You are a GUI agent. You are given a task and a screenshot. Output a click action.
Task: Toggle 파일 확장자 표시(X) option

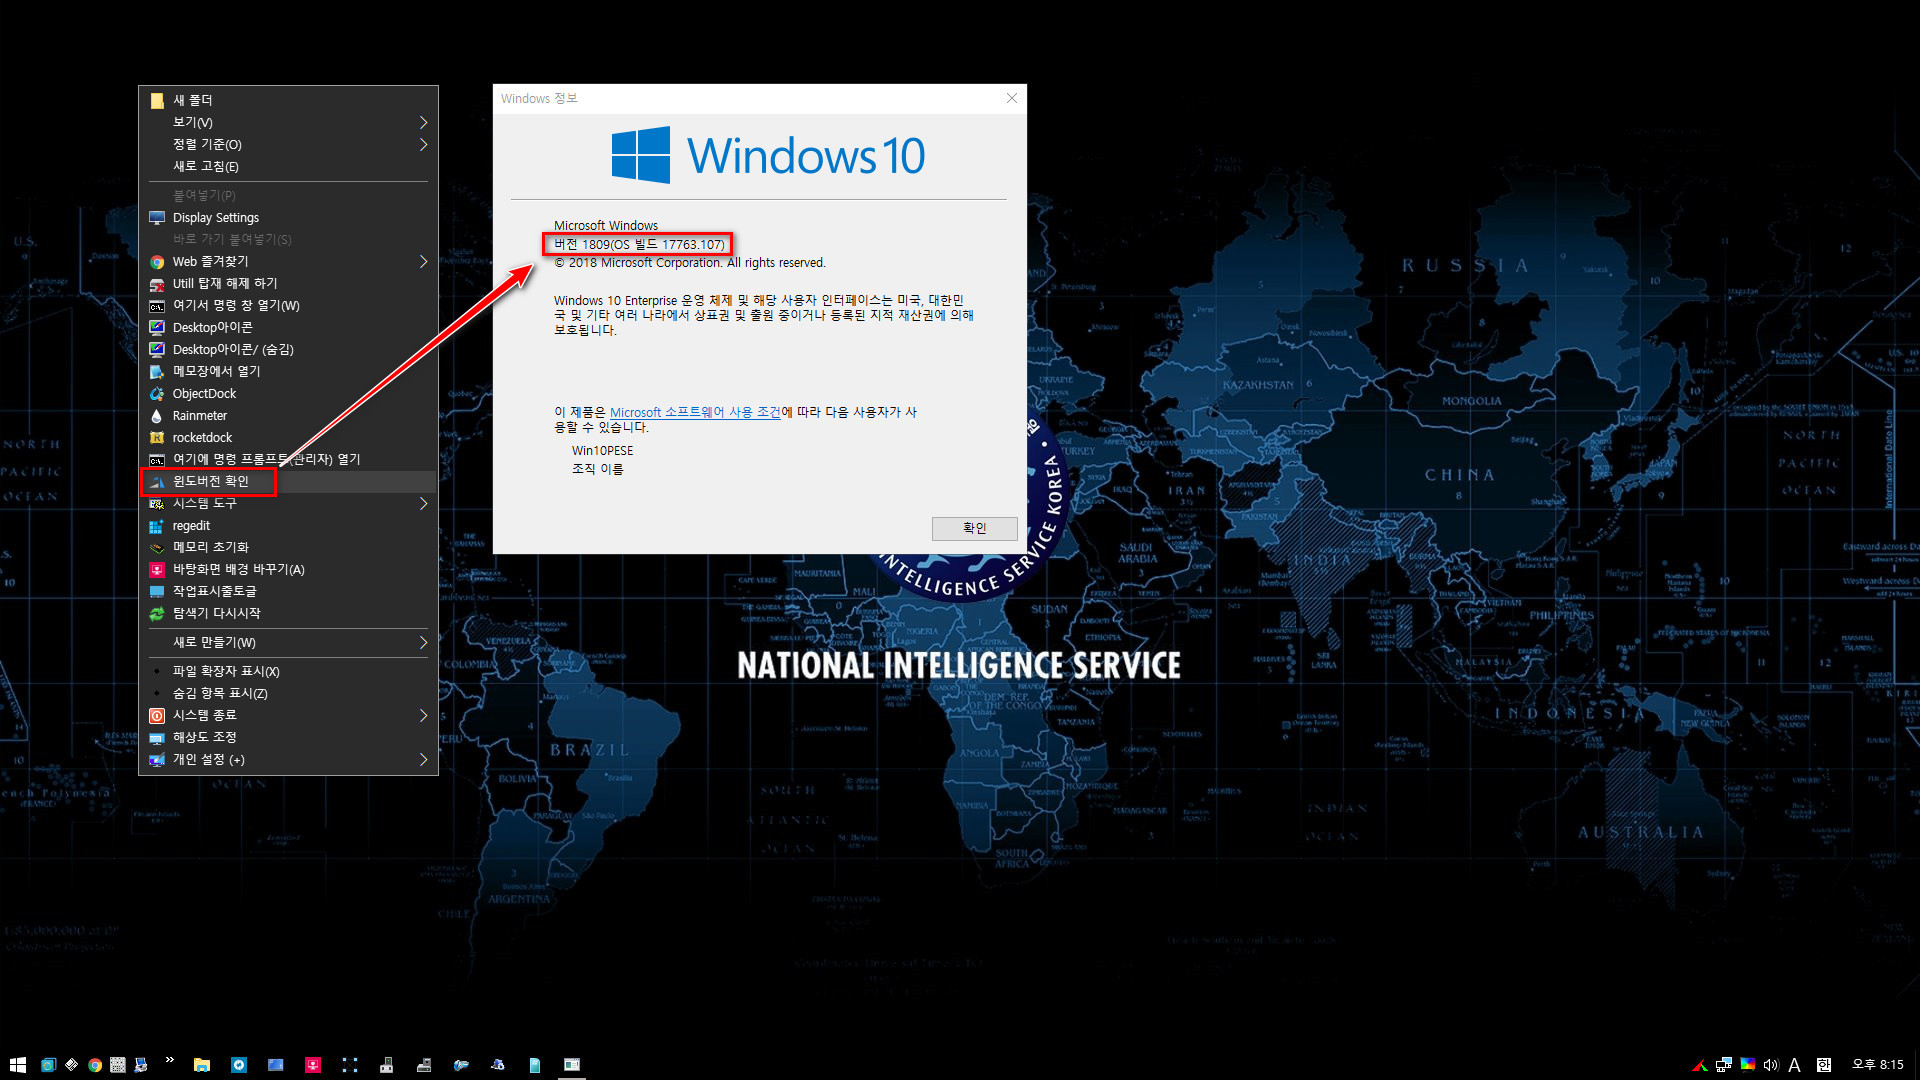coord(288,671)
